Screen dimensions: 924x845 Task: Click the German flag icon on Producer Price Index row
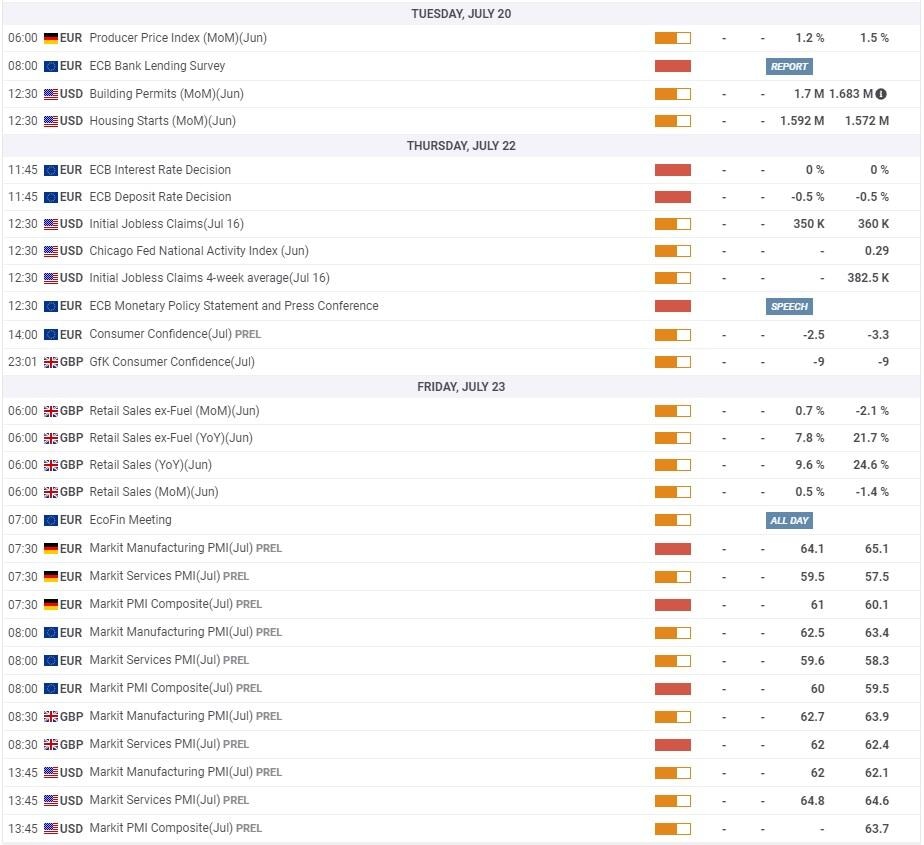[51, 37]
